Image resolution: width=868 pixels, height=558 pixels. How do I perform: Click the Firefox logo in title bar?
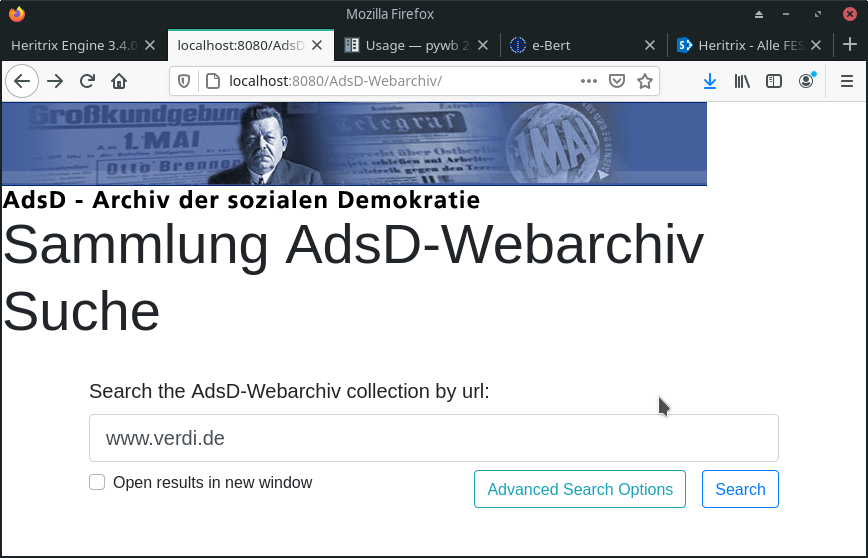pos(17,14)
